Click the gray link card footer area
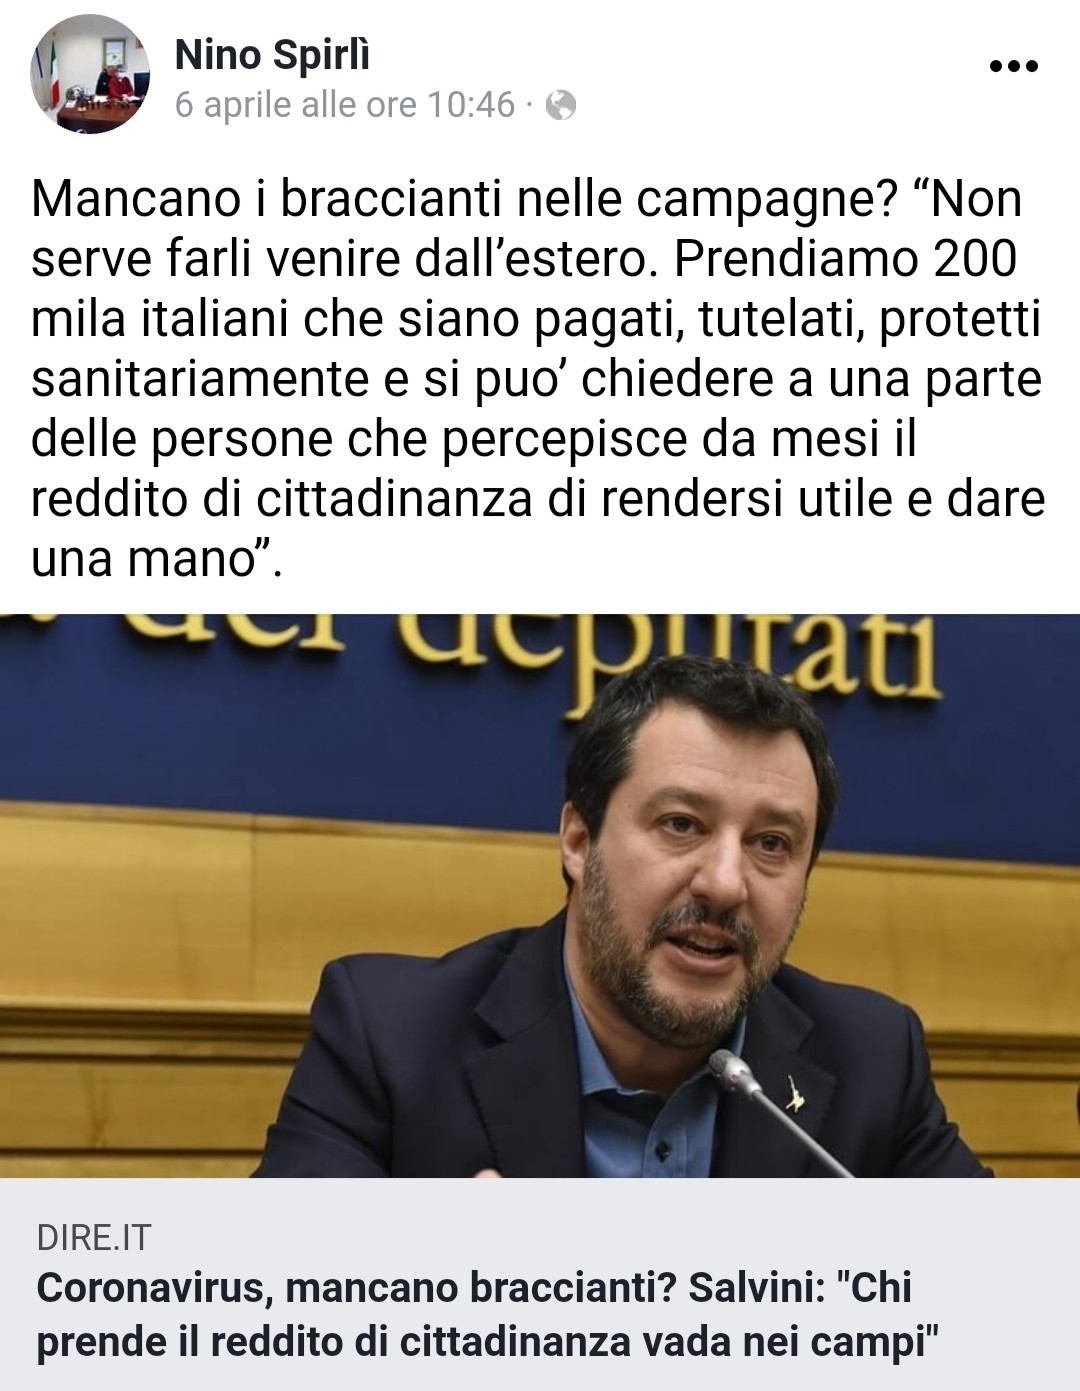The image size is (1080, 1391). (x=540, y=1284)
